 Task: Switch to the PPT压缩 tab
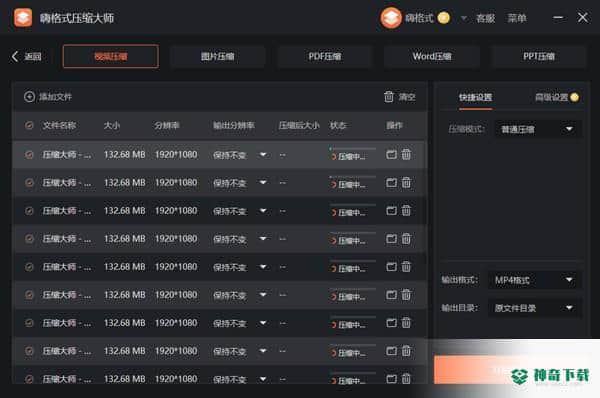[x=539, y=56]
